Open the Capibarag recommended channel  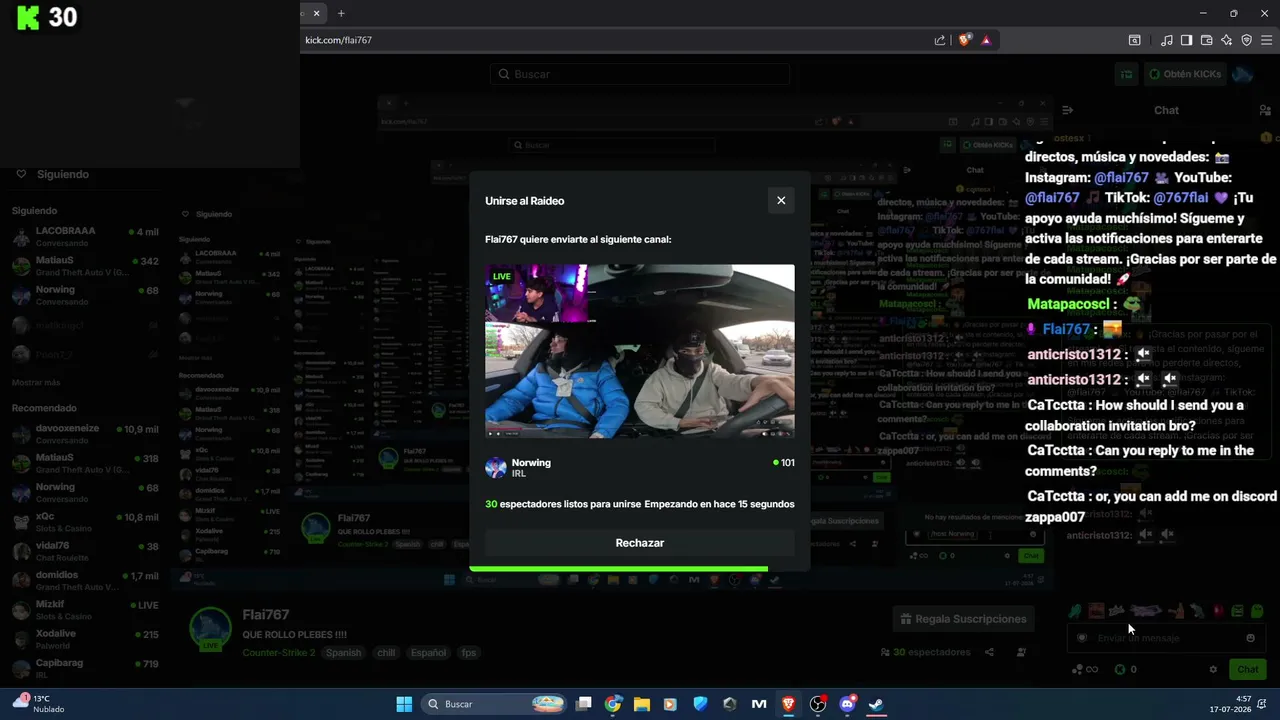coord(85,668)
